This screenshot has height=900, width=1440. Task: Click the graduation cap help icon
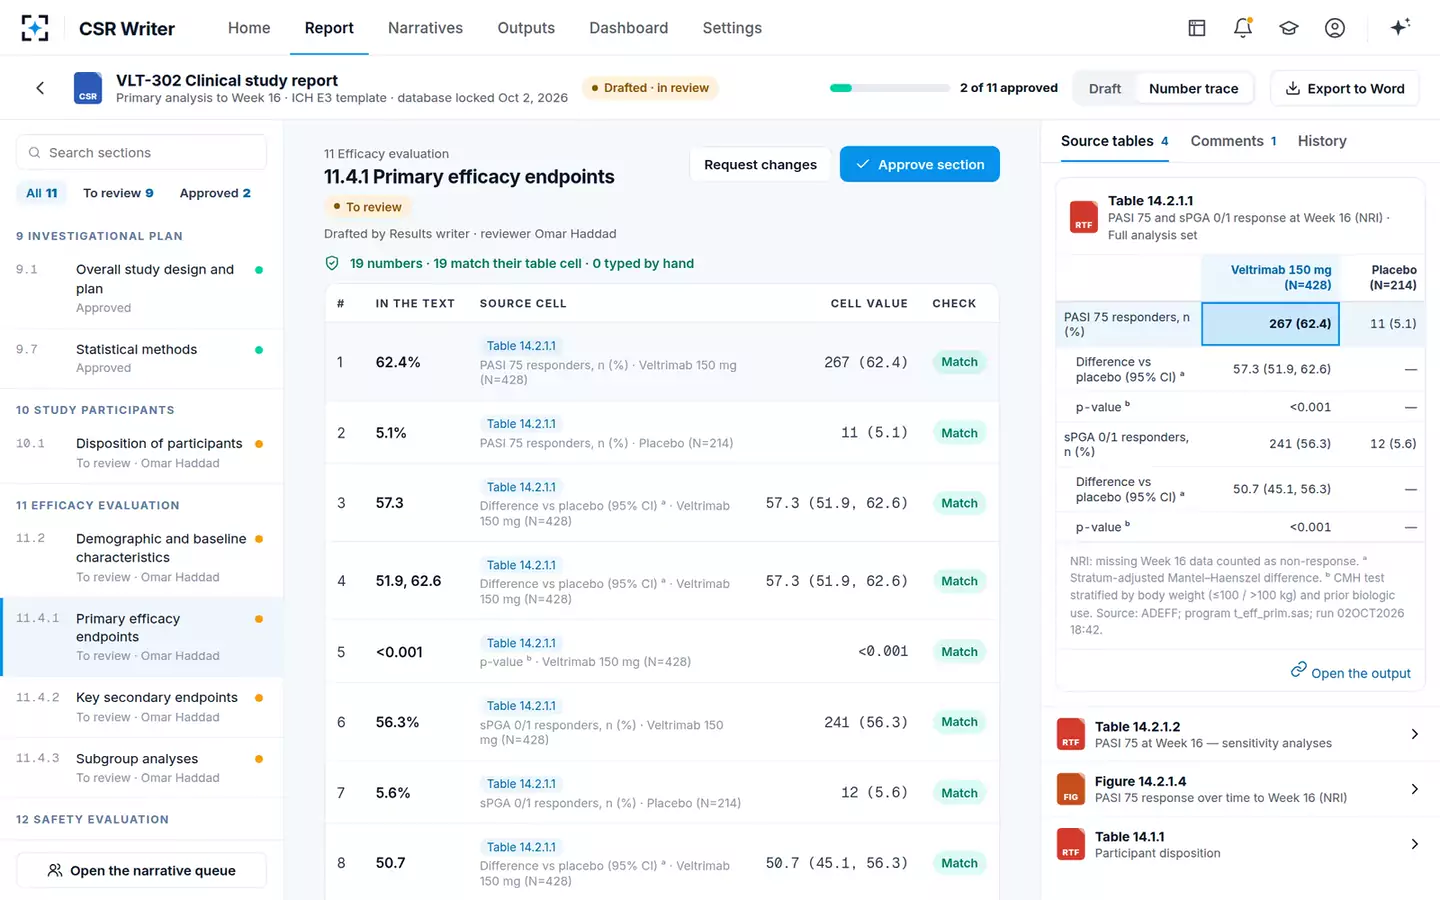click(1289, 28)
